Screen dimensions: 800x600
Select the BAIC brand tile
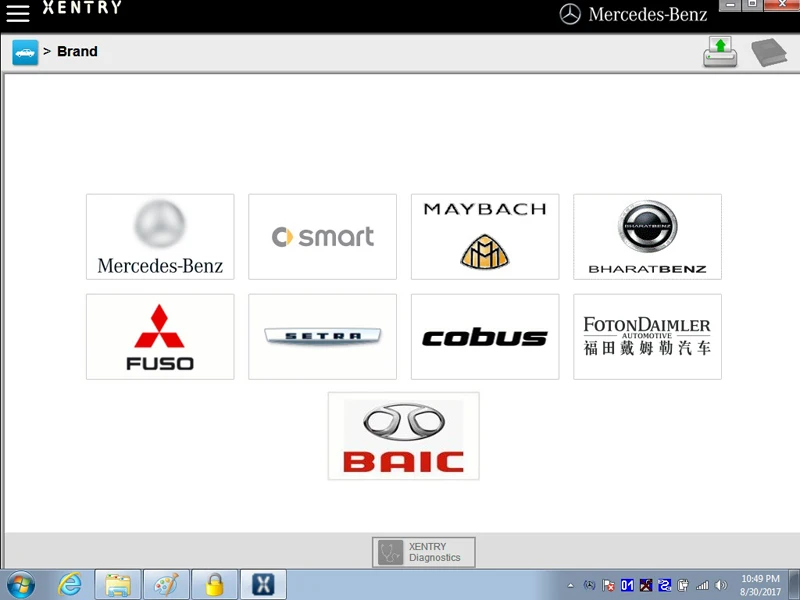tap(404, 436)
